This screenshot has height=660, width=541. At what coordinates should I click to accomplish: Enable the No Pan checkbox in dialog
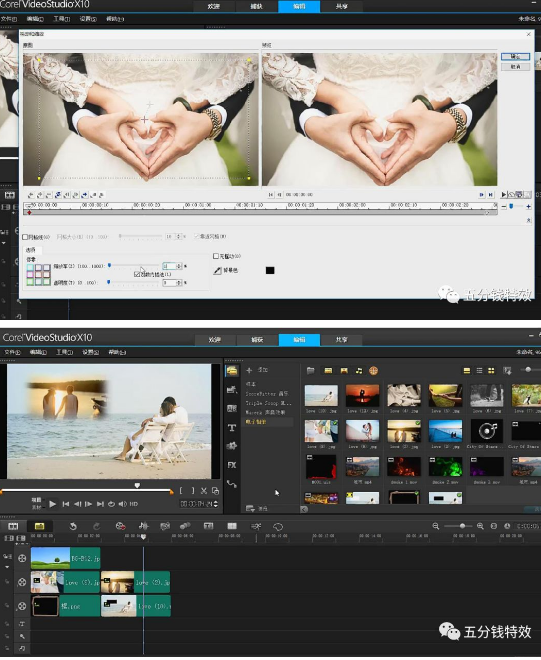click(x=216, y=256)
